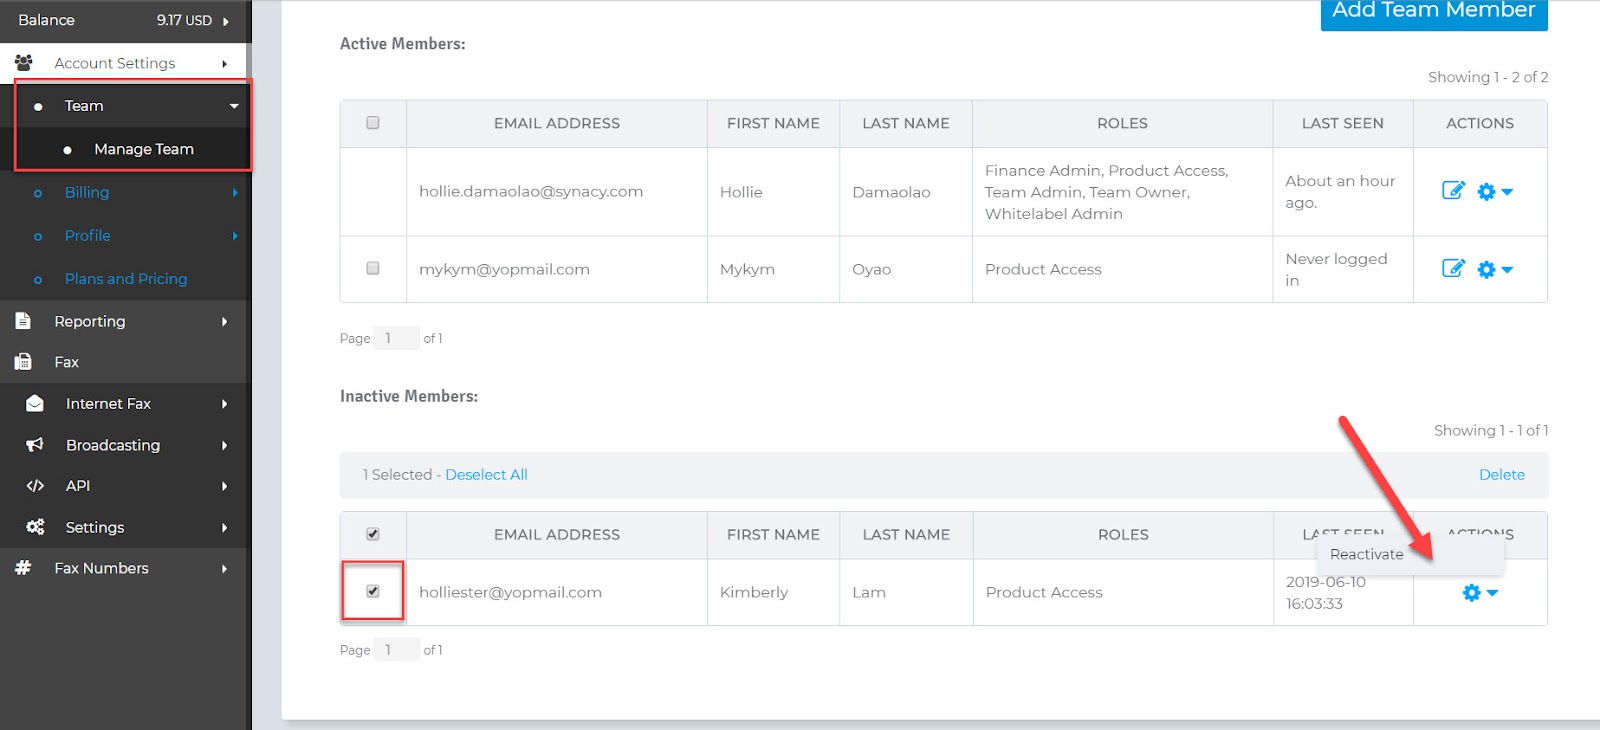Click edit icon for mykym@yopmail.com row

(x=1453, y=269)
